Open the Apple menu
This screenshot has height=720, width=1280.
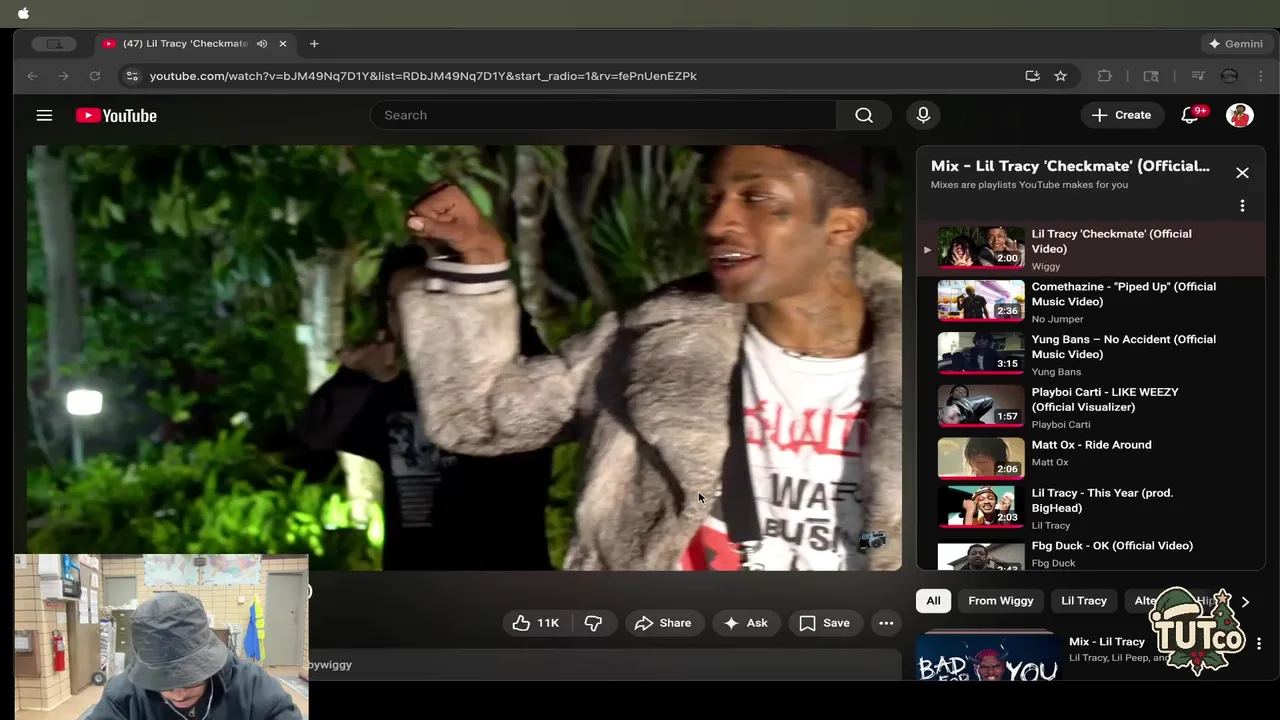pos(23,13)
